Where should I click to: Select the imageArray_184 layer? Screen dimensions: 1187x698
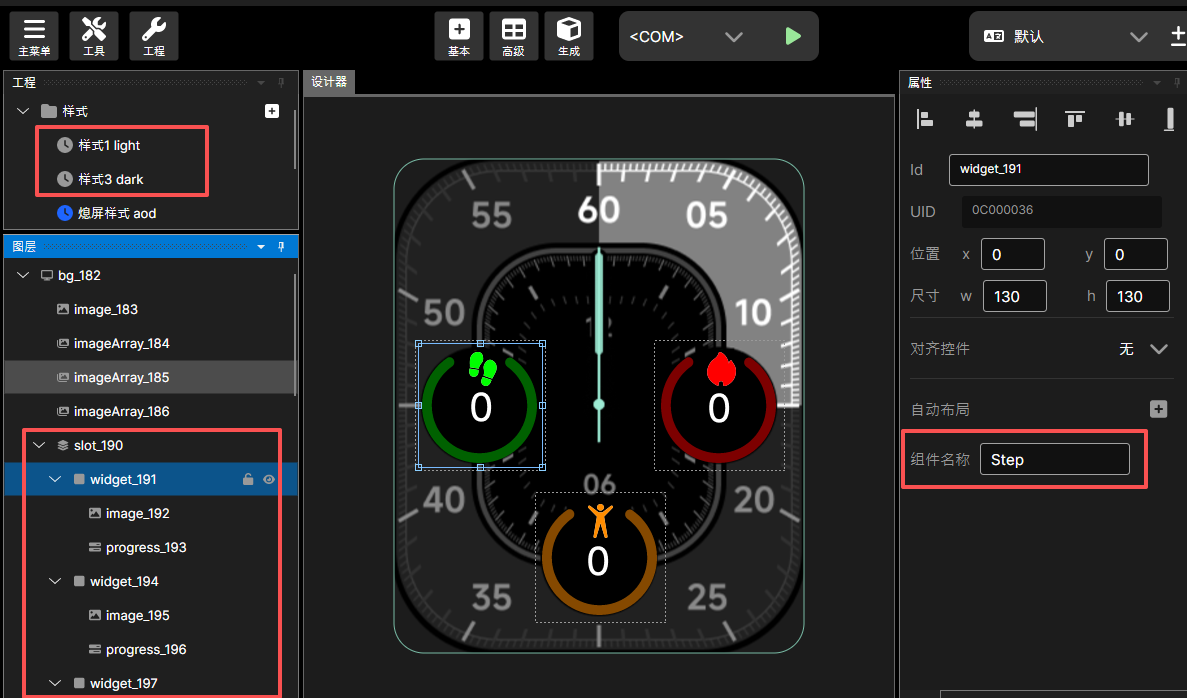coord(121,343)
